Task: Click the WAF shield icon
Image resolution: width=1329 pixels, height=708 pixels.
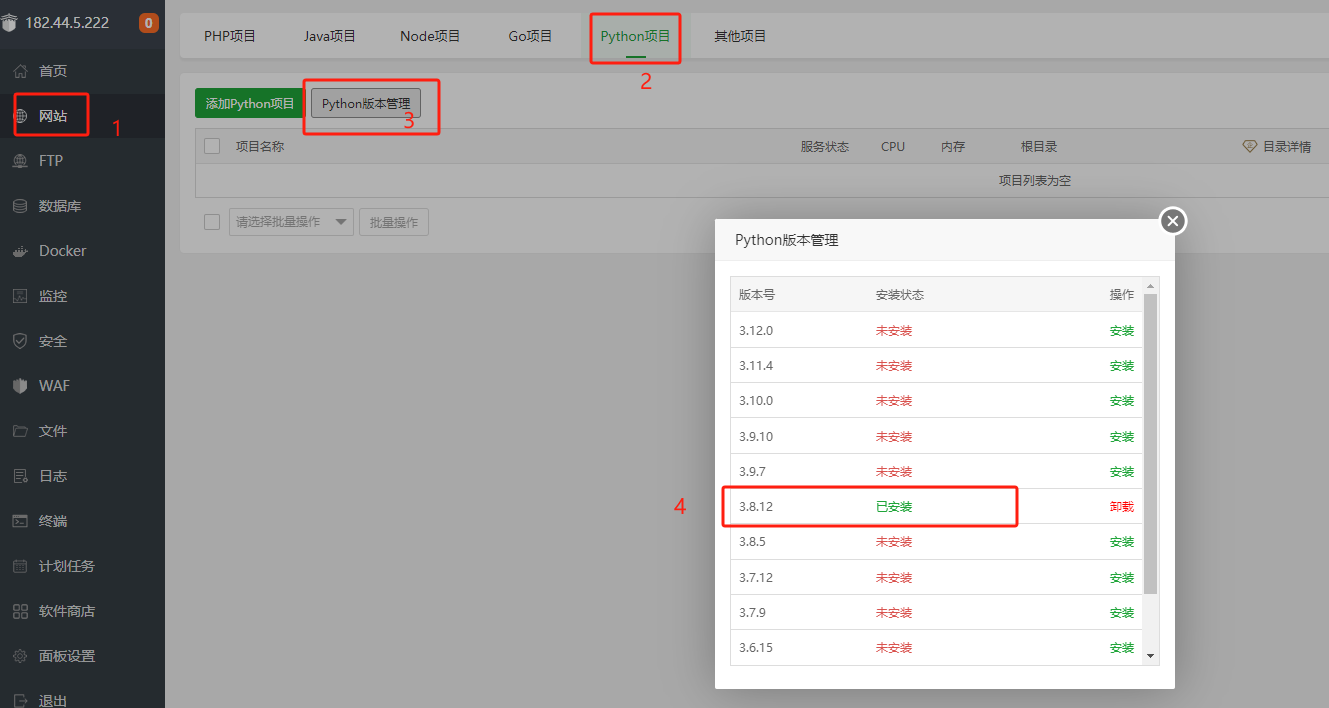Action: pos(20,386)
